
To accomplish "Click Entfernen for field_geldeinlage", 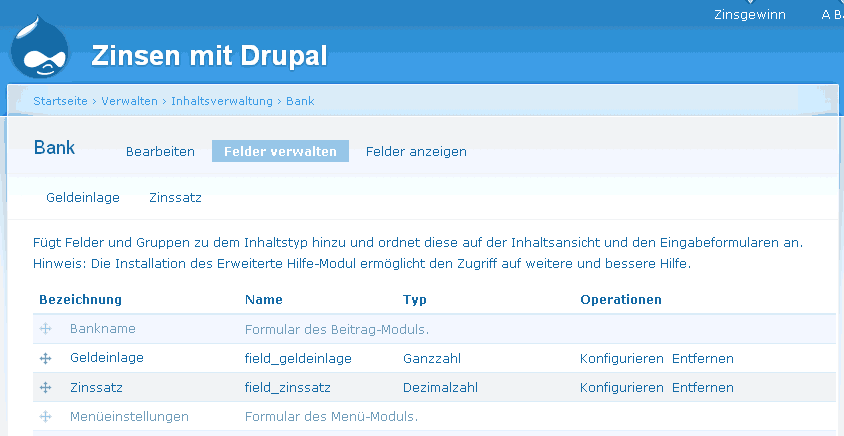I will [702, 358].
